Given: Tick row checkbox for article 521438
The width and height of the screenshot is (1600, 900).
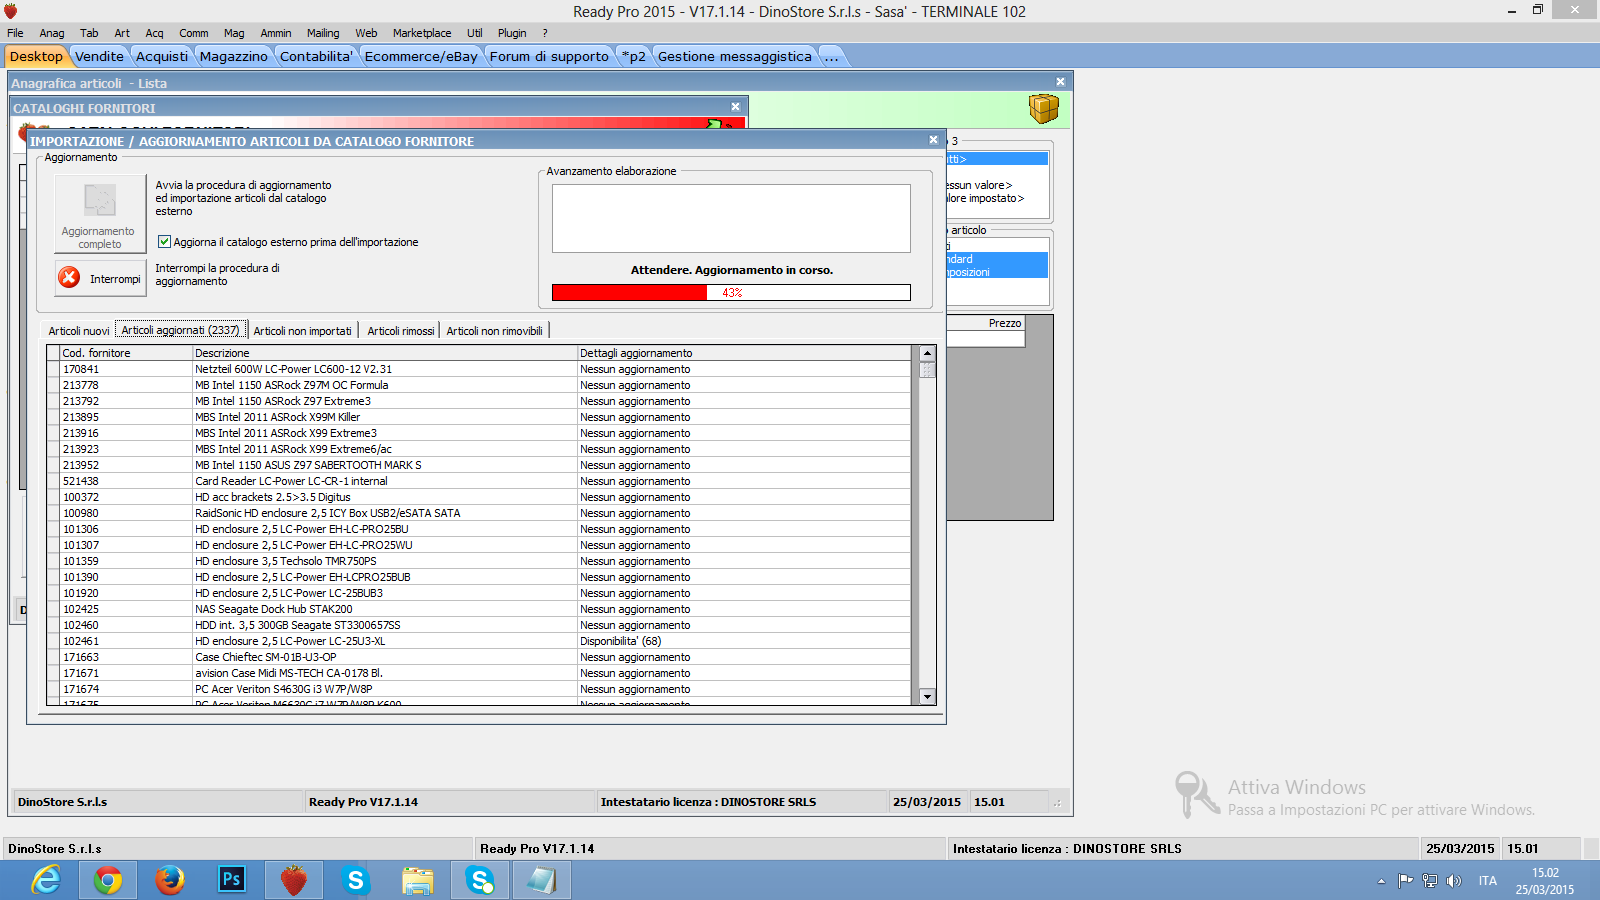Looking at the screenshot, I should pyautogui.click(x=53, y=481).
